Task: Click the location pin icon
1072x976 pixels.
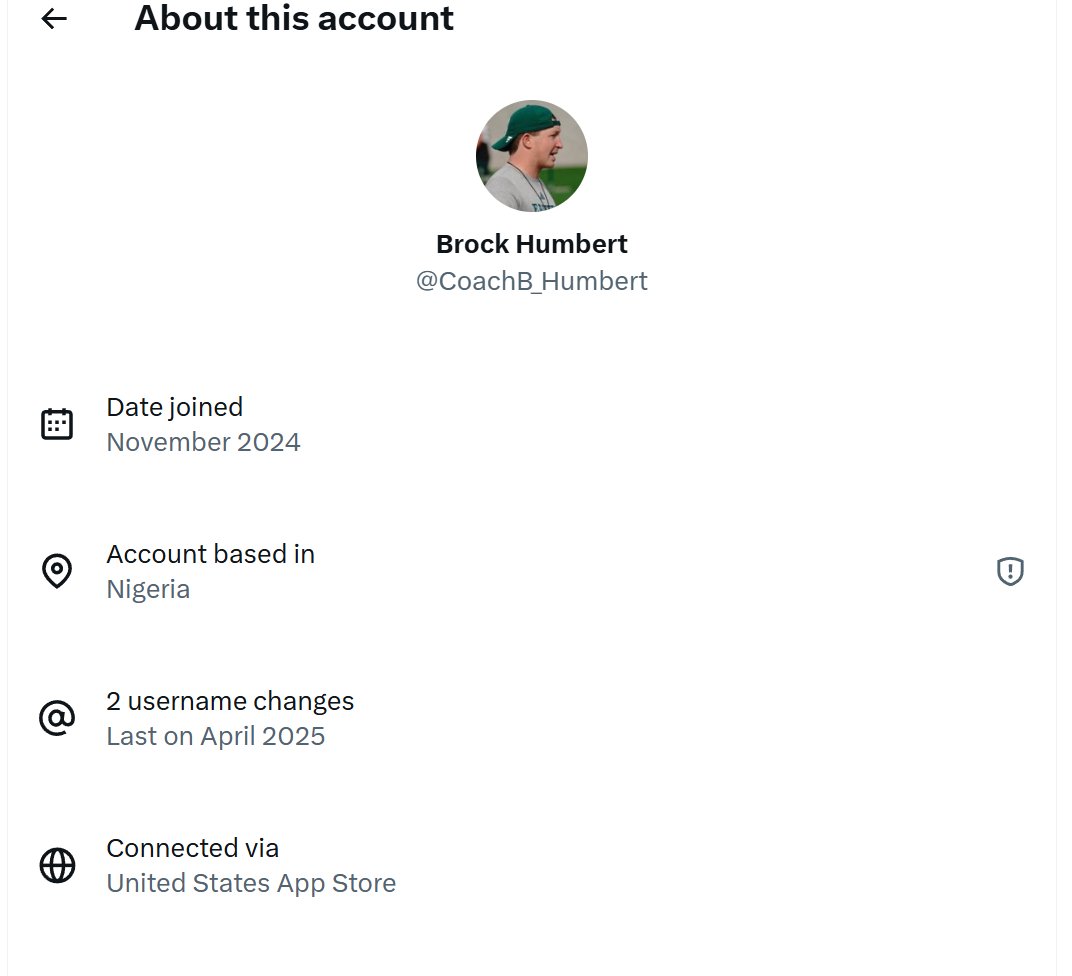Action: point(57,571)
